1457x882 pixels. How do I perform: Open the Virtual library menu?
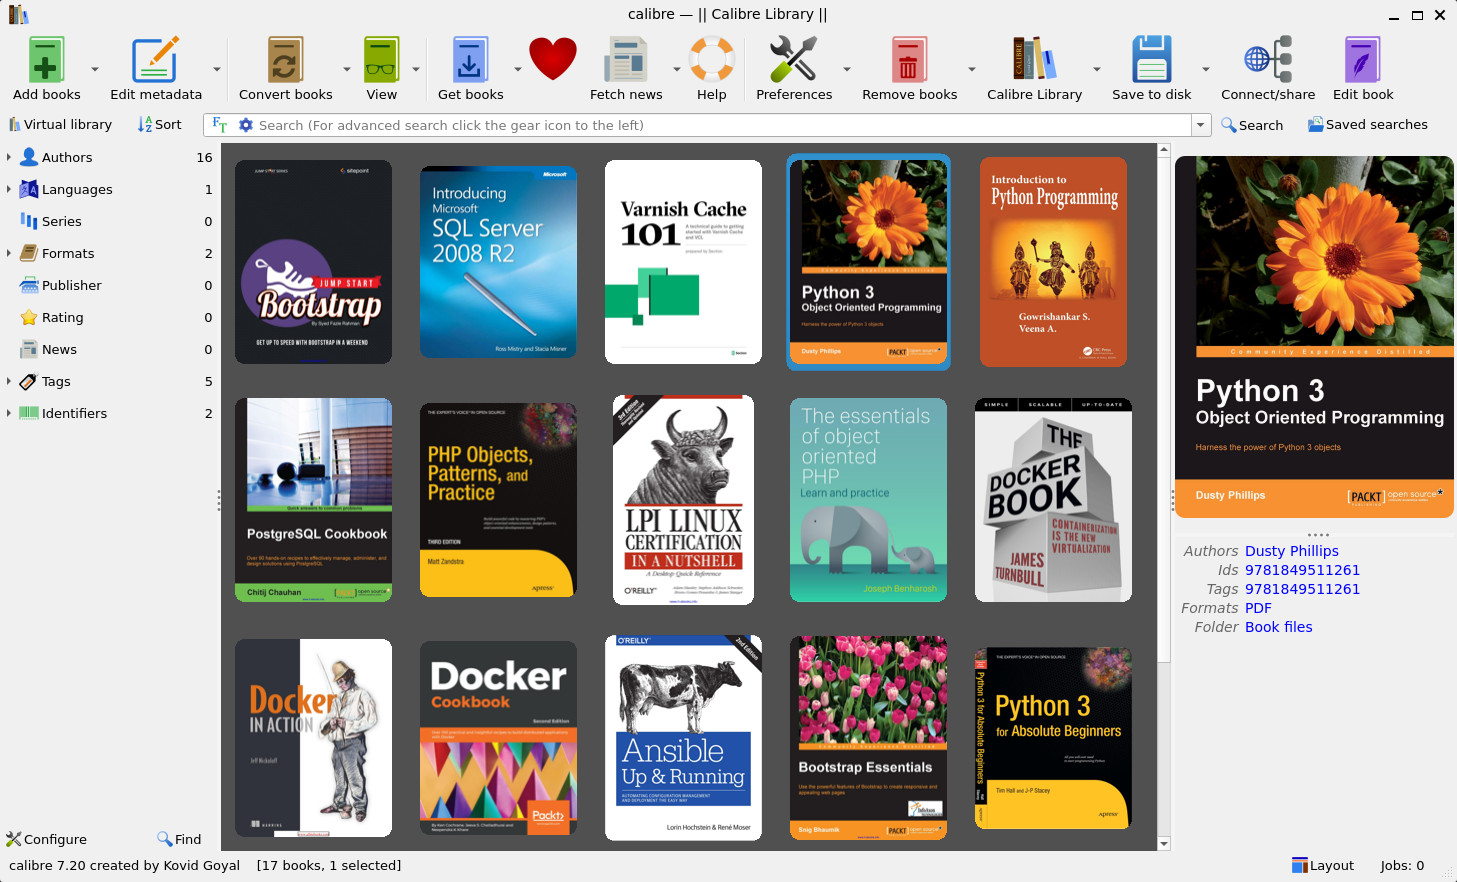pos(60,125)
